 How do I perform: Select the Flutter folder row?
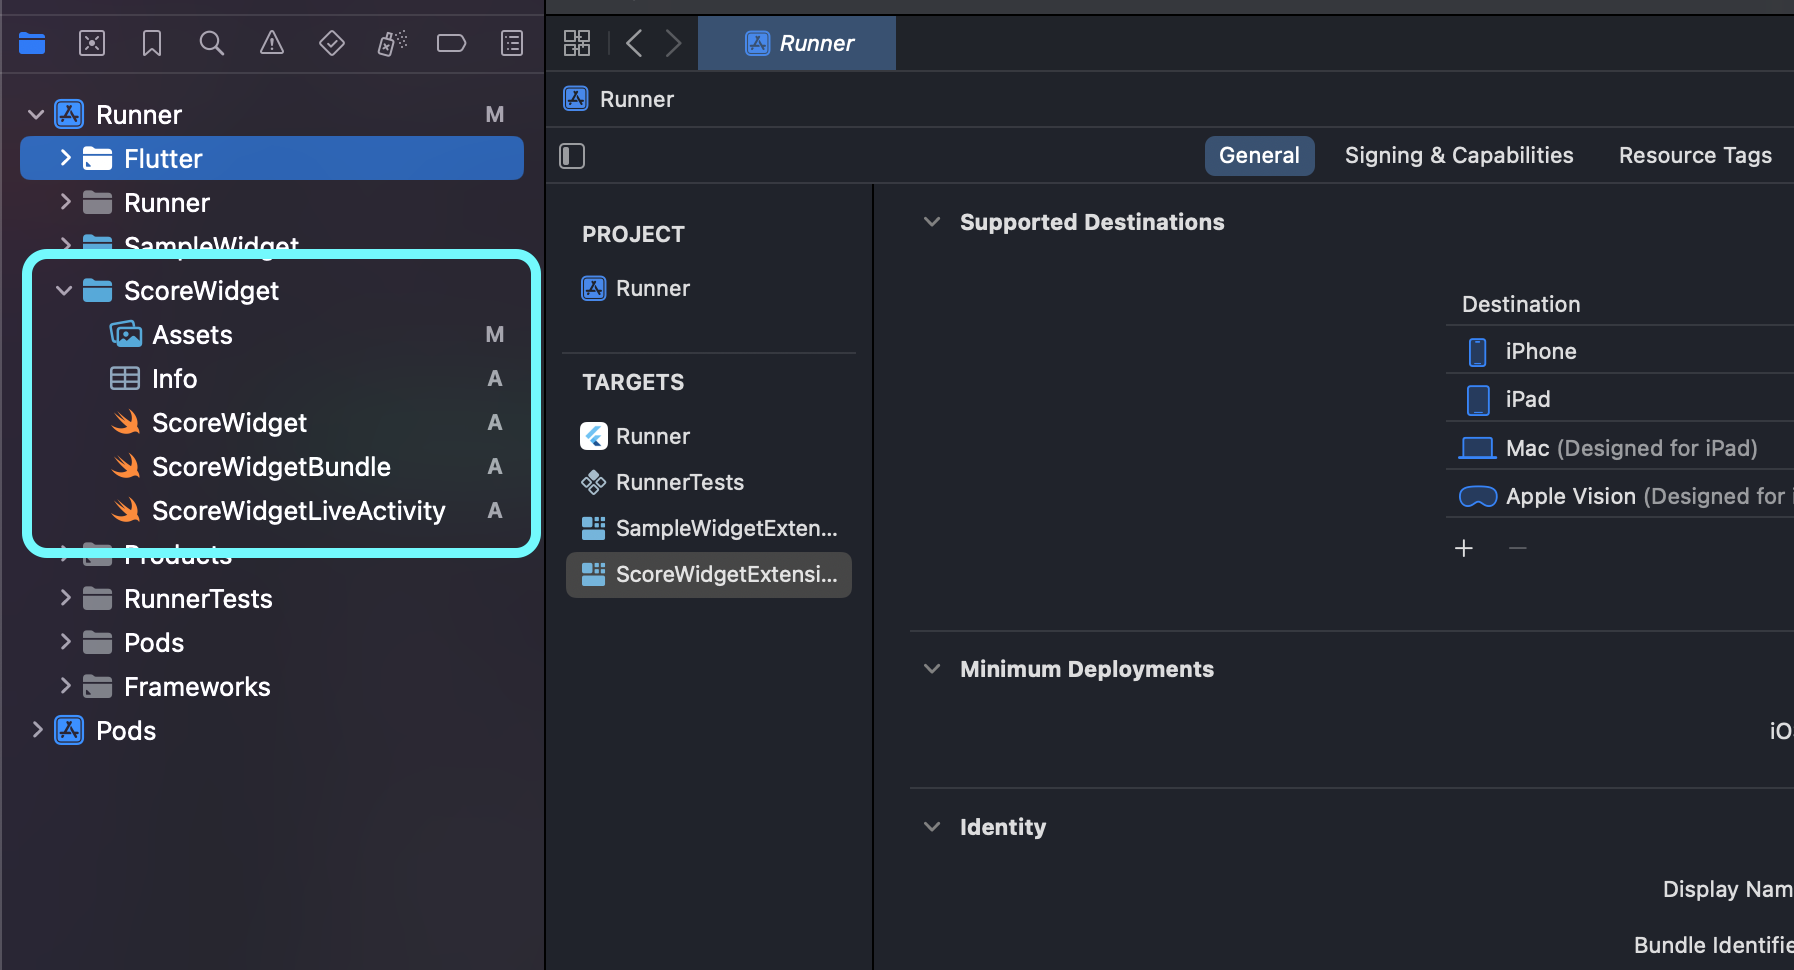(x=272, y=158)
